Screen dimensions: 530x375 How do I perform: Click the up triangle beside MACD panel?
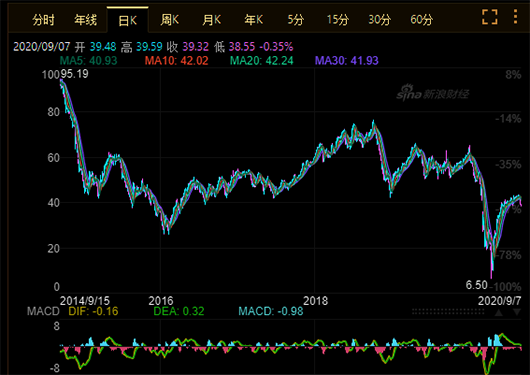499,313
